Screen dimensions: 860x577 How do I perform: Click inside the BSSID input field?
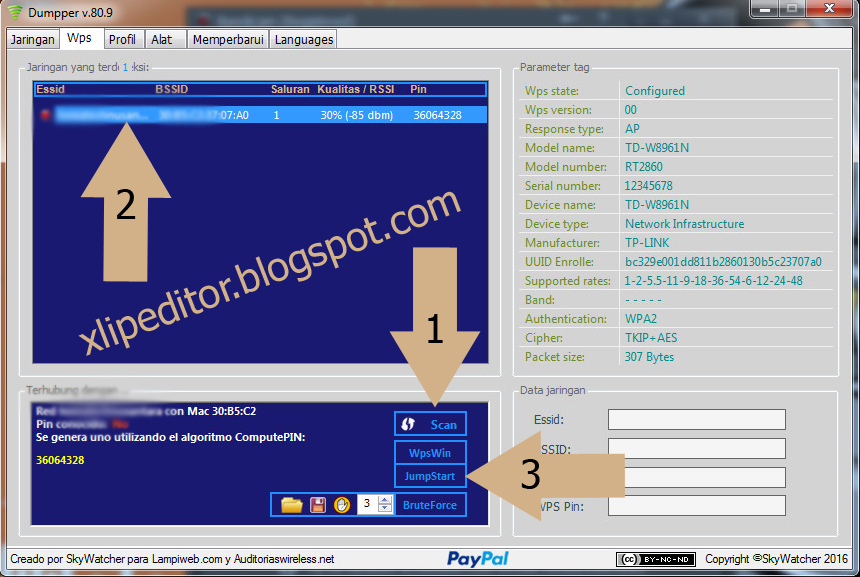pyautogui.click(x=697, y=448)
